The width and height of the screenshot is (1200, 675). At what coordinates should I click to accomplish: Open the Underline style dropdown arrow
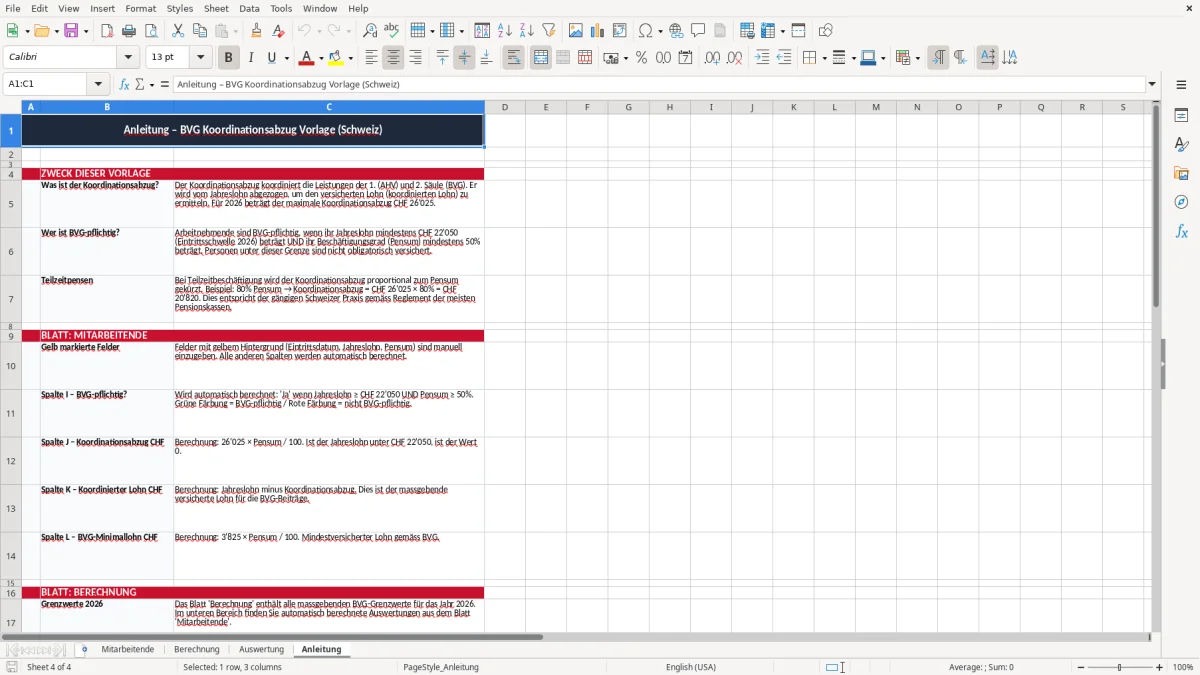pyautogui.click(x=286, y=58)
